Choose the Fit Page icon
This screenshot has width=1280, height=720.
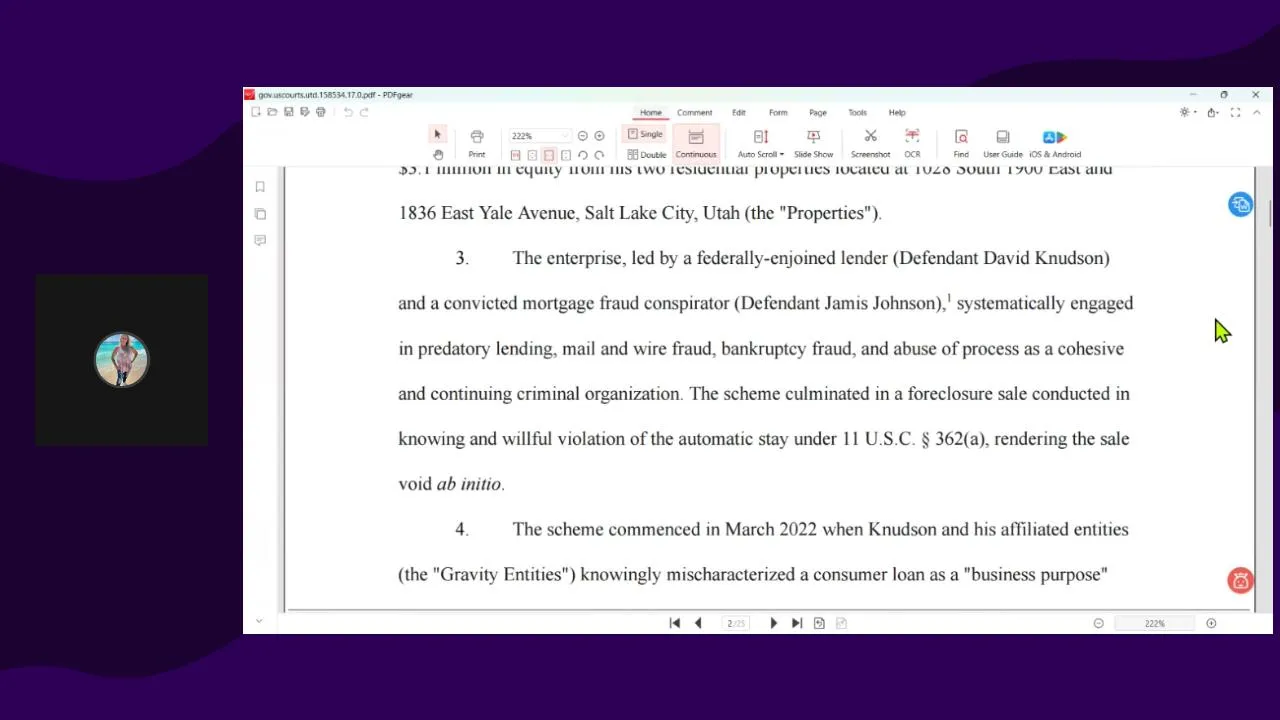tap(532, 155)
